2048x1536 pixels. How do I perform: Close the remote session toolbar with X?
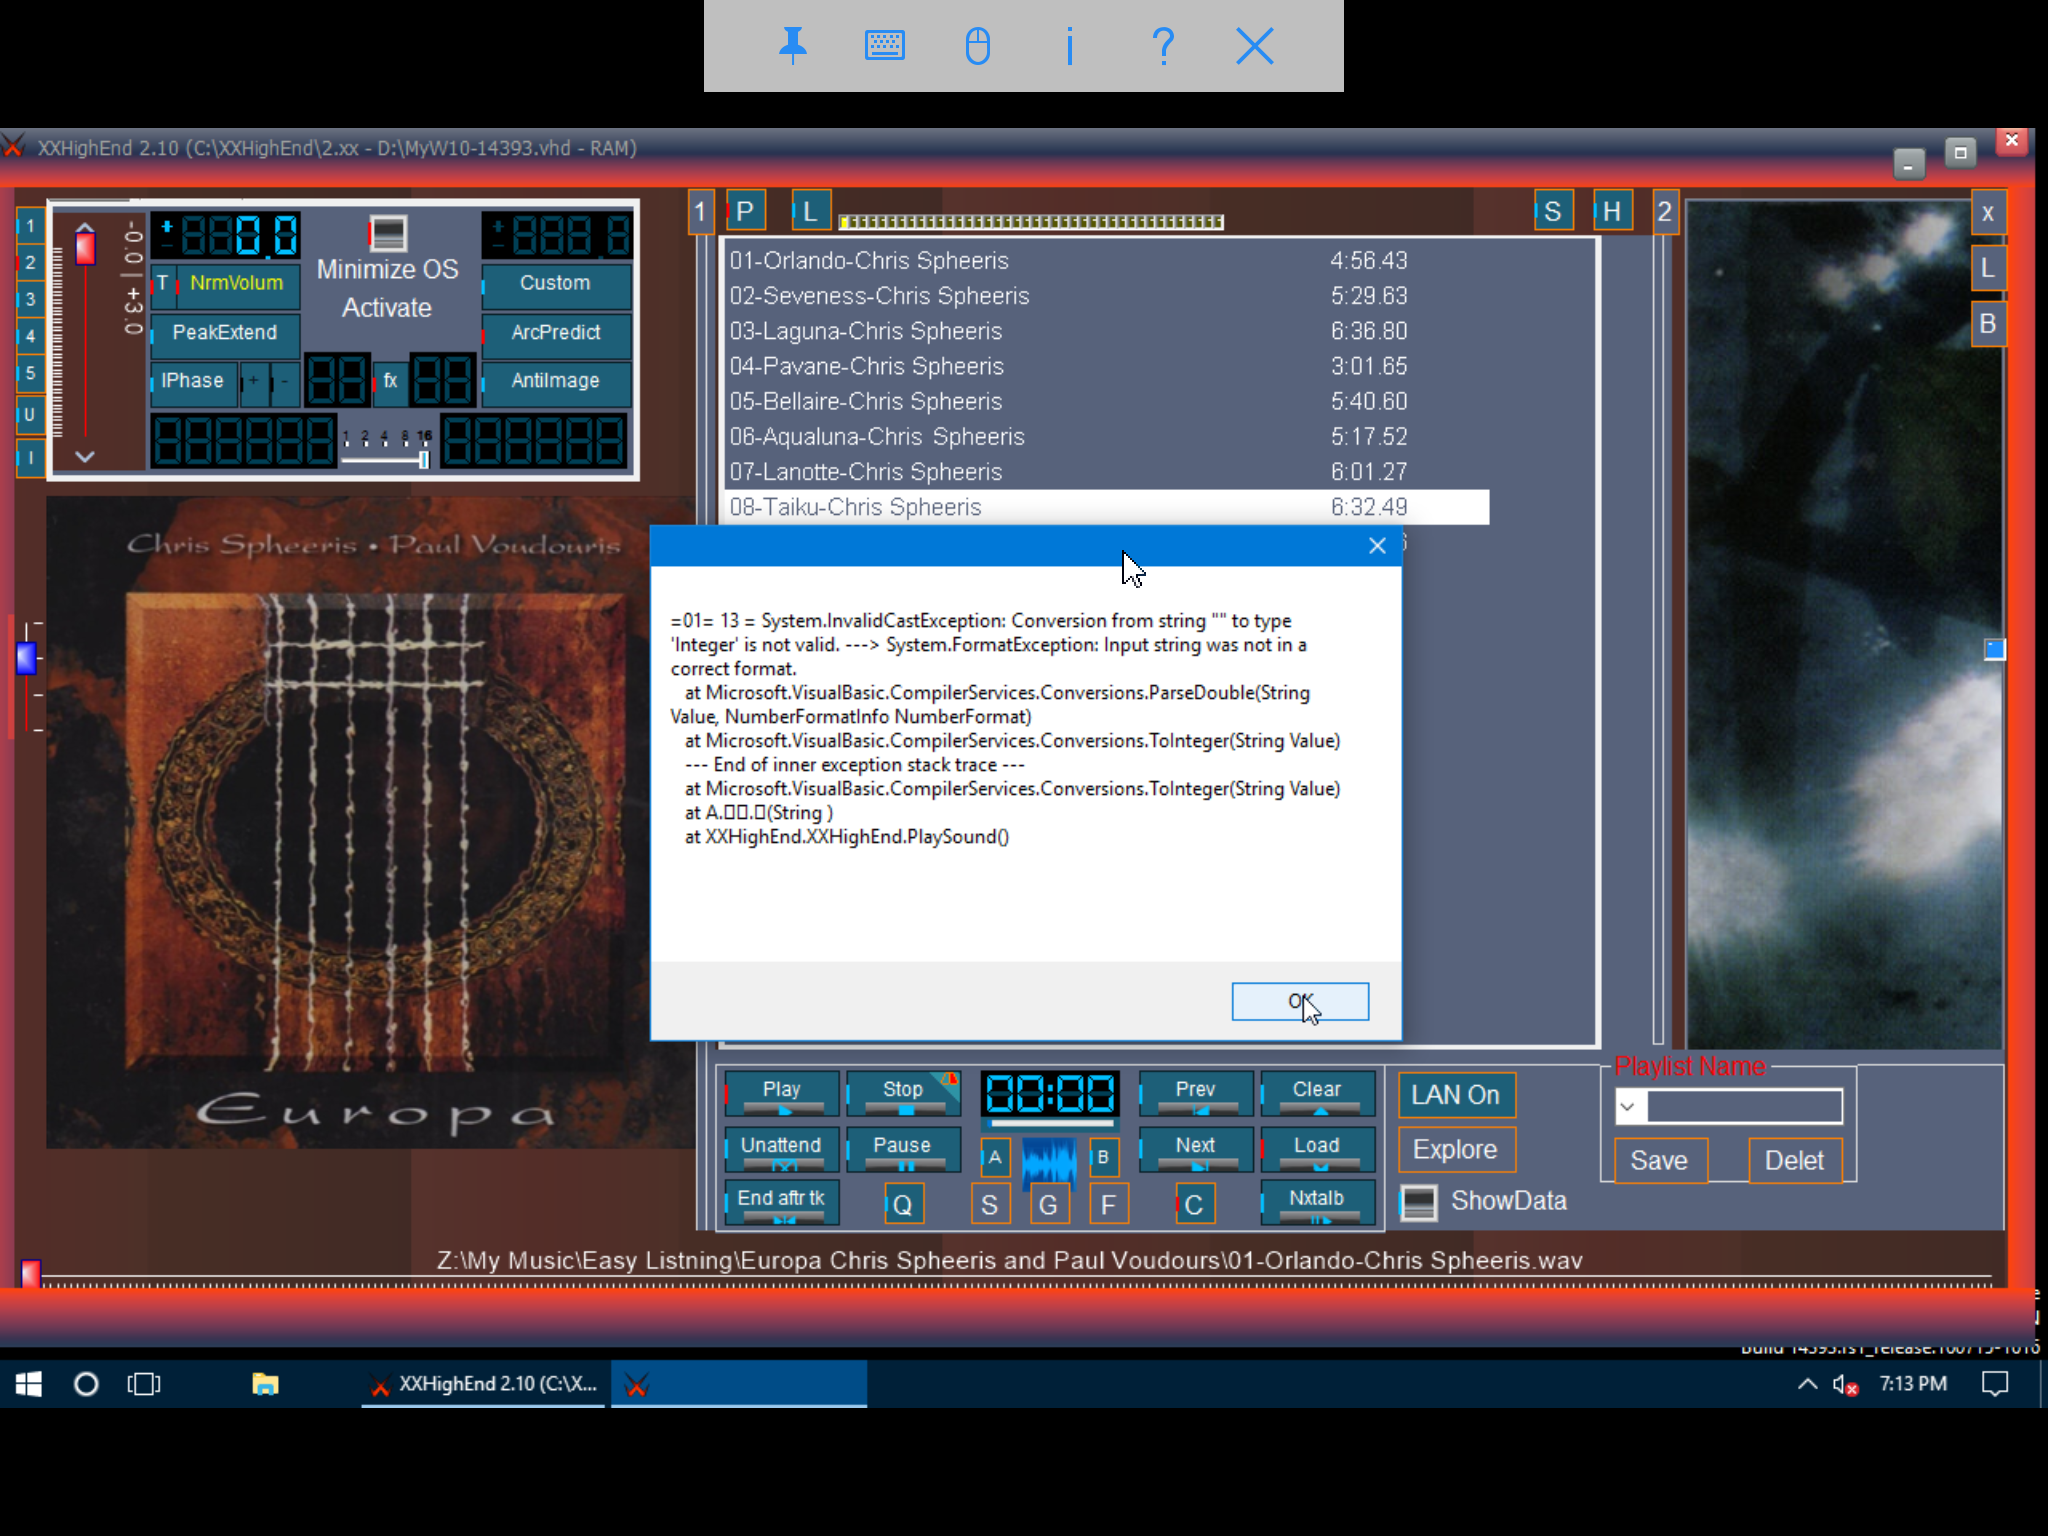[x=1254, y=46]
